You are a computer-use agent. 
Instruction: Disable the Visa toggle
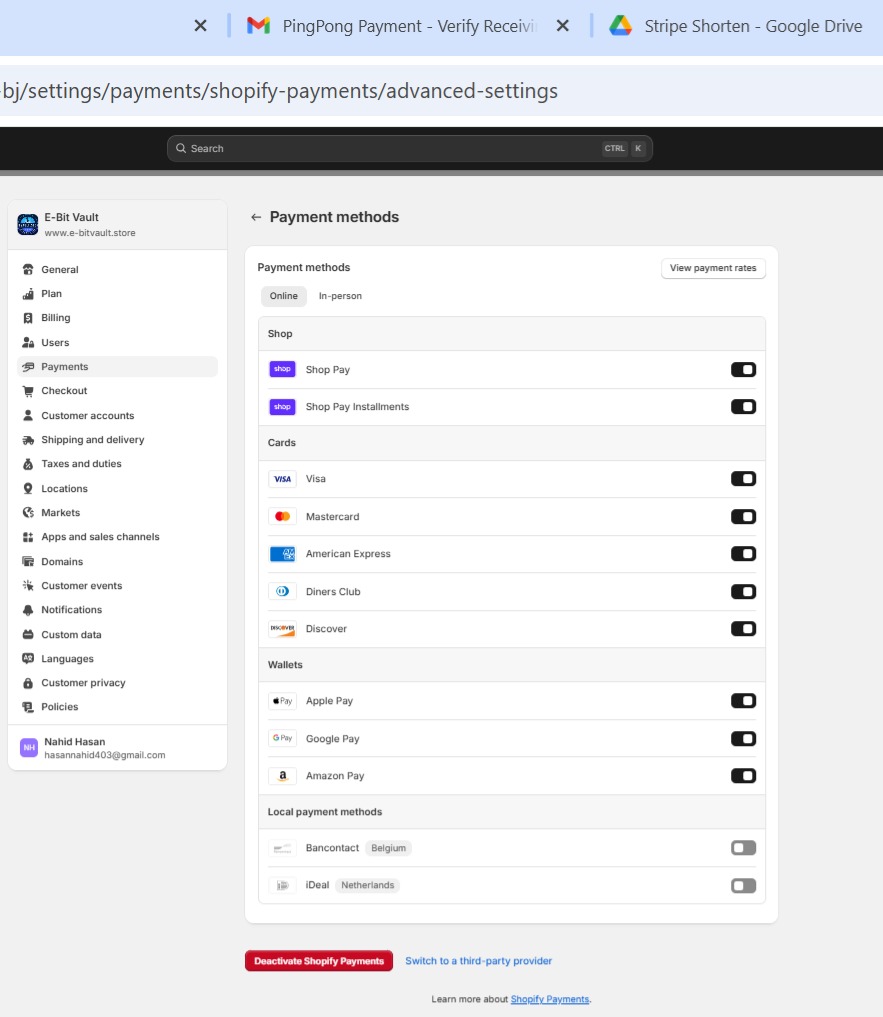(744, 479)
